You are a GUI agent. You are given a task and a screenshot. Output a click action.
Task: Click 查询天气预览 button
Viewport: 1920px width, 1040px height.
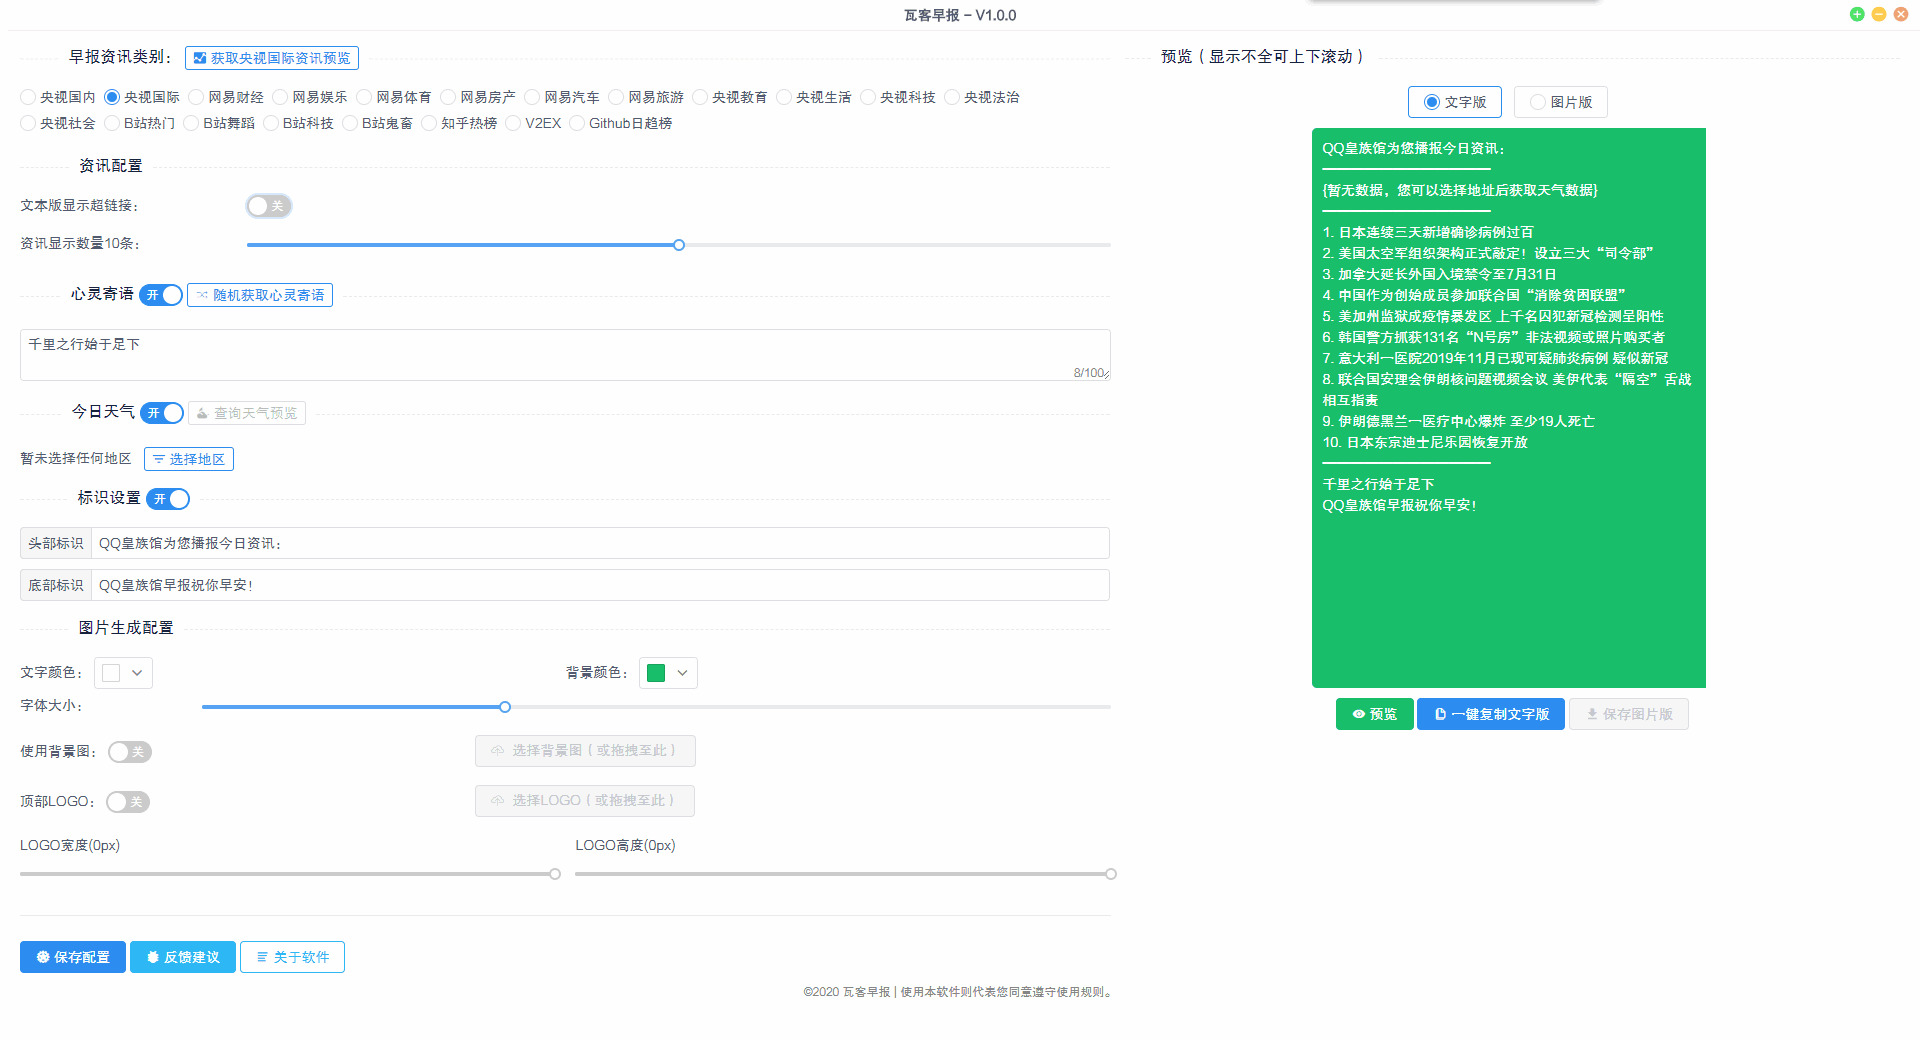(247, 413)
